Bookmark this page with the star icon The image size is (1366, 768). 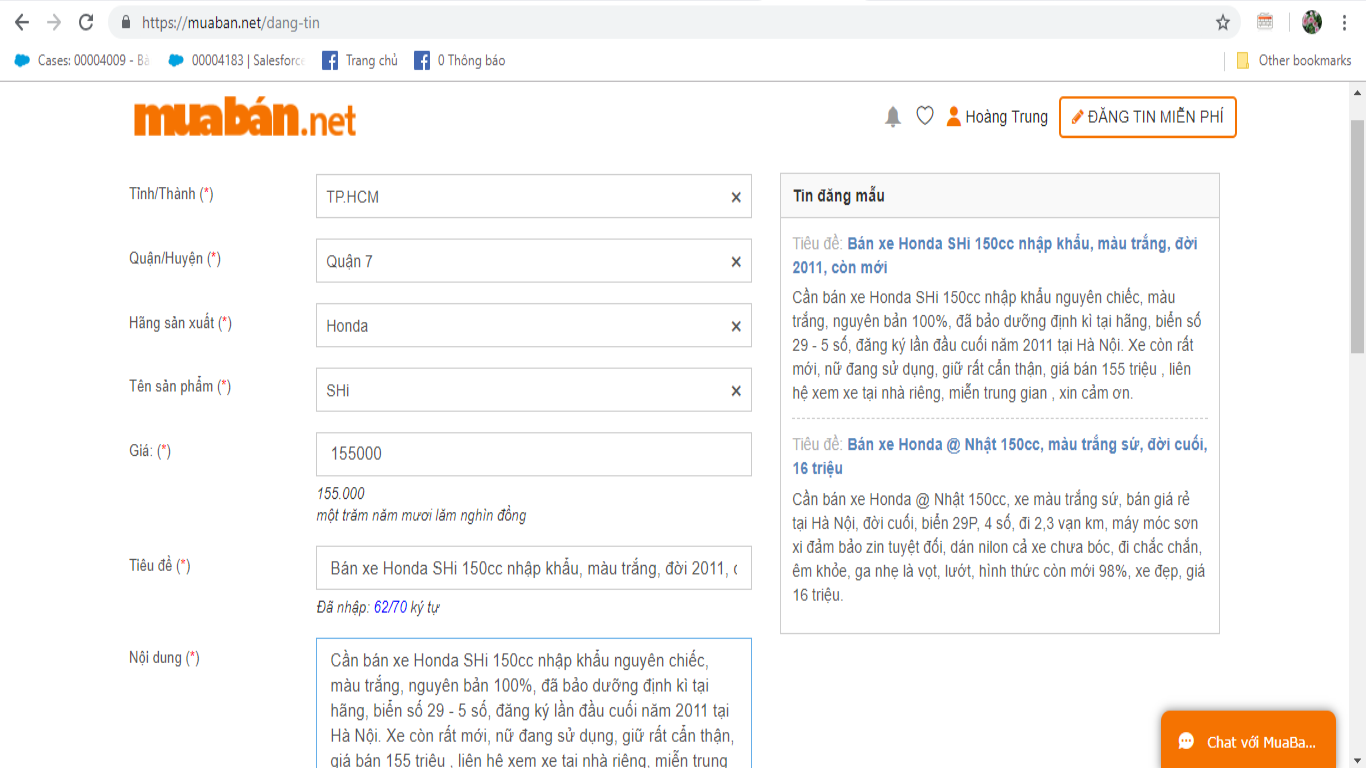[x=1223, y=22]
